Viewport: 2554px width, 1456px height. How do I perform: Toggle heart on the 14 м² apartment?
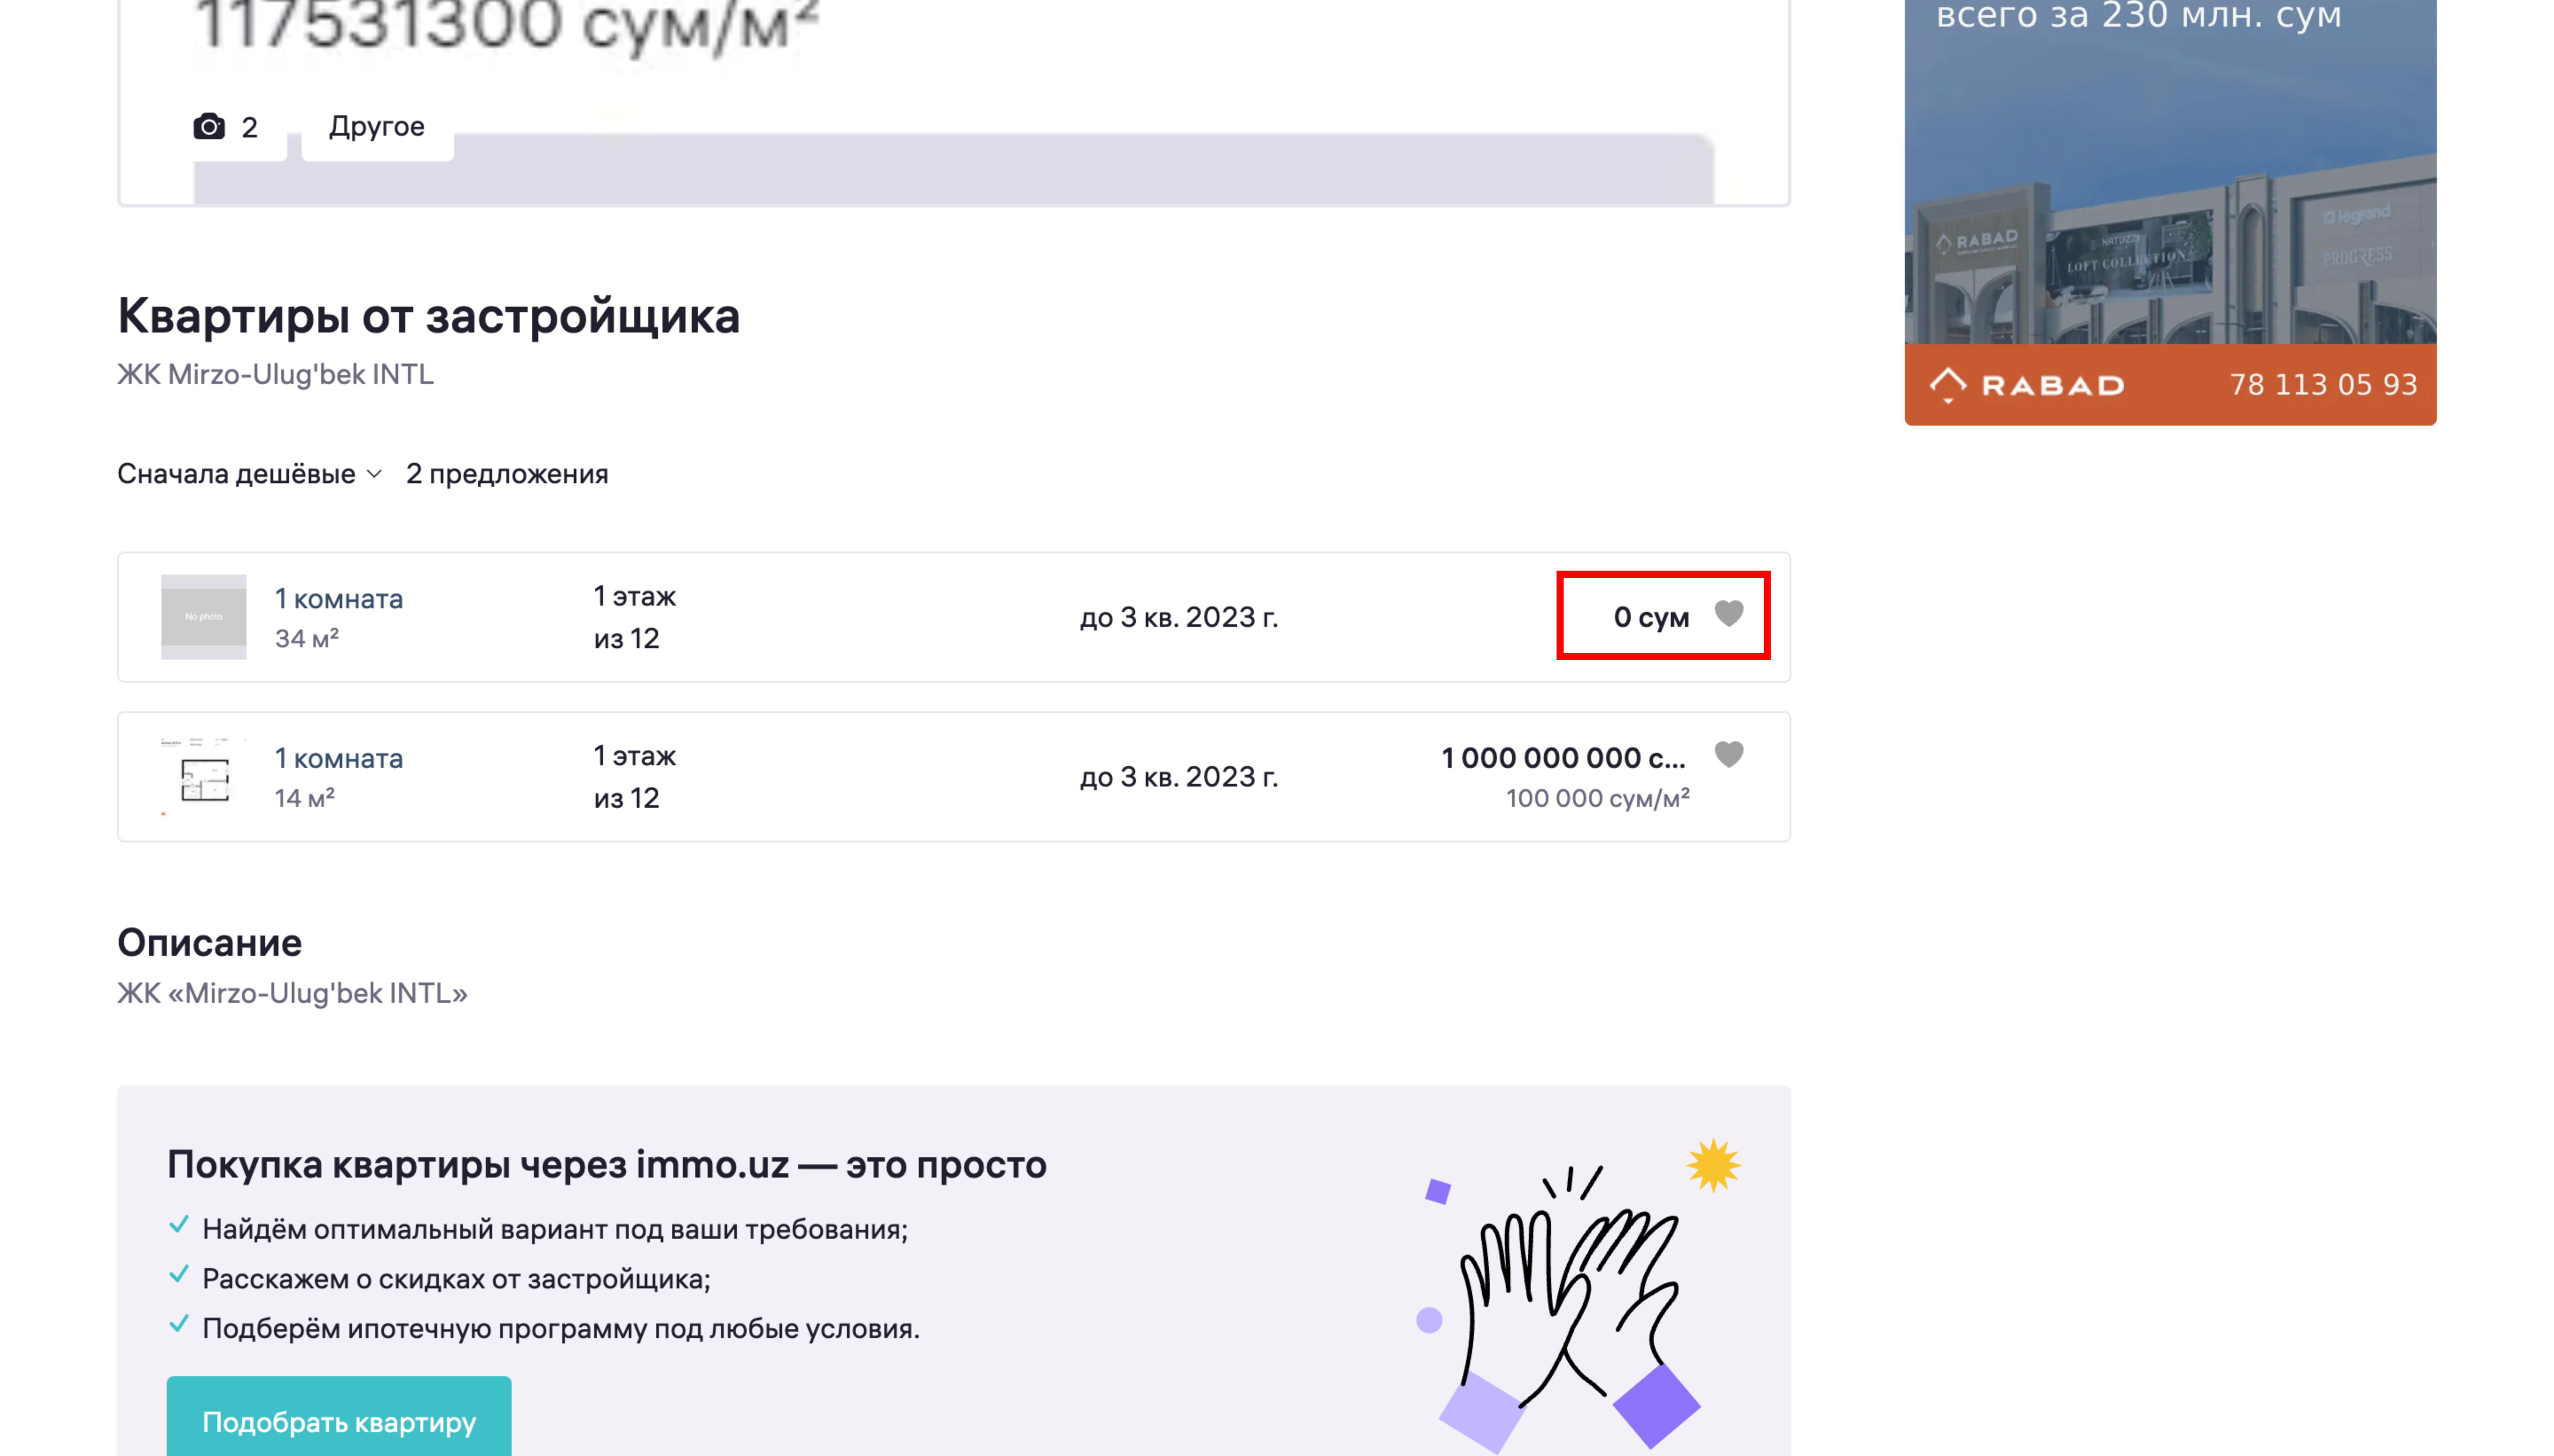coord(1728,754)
